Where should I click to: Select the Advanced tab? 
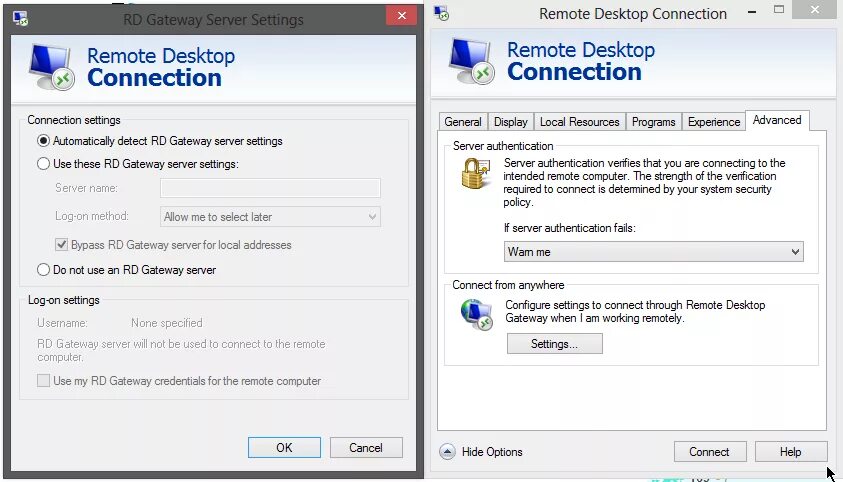(777, 120)
